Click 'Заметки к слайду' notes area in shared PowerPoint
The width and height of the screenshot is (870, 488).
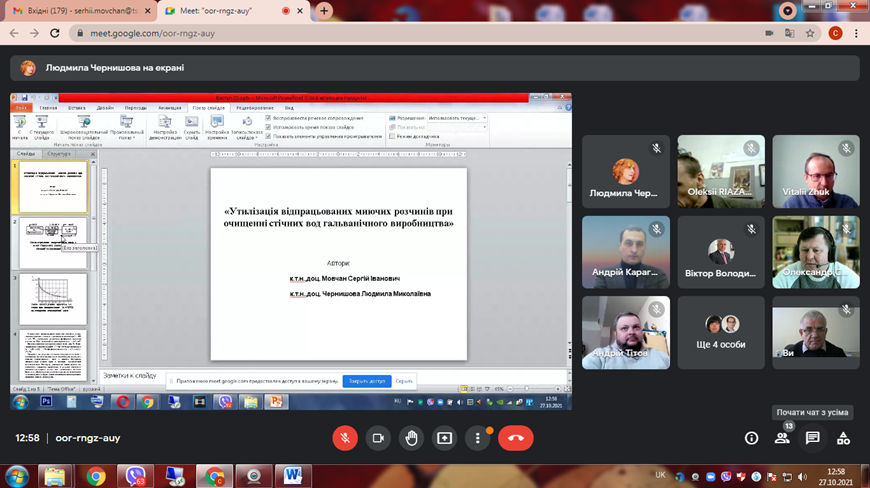point(333,375)
